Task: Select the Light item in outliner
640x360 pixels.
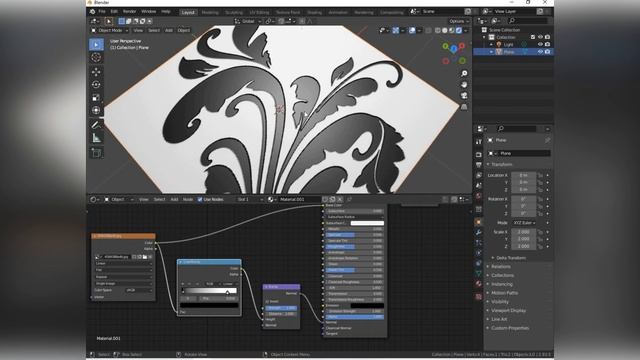Action: pyautogui.click(x=509, y=44)
